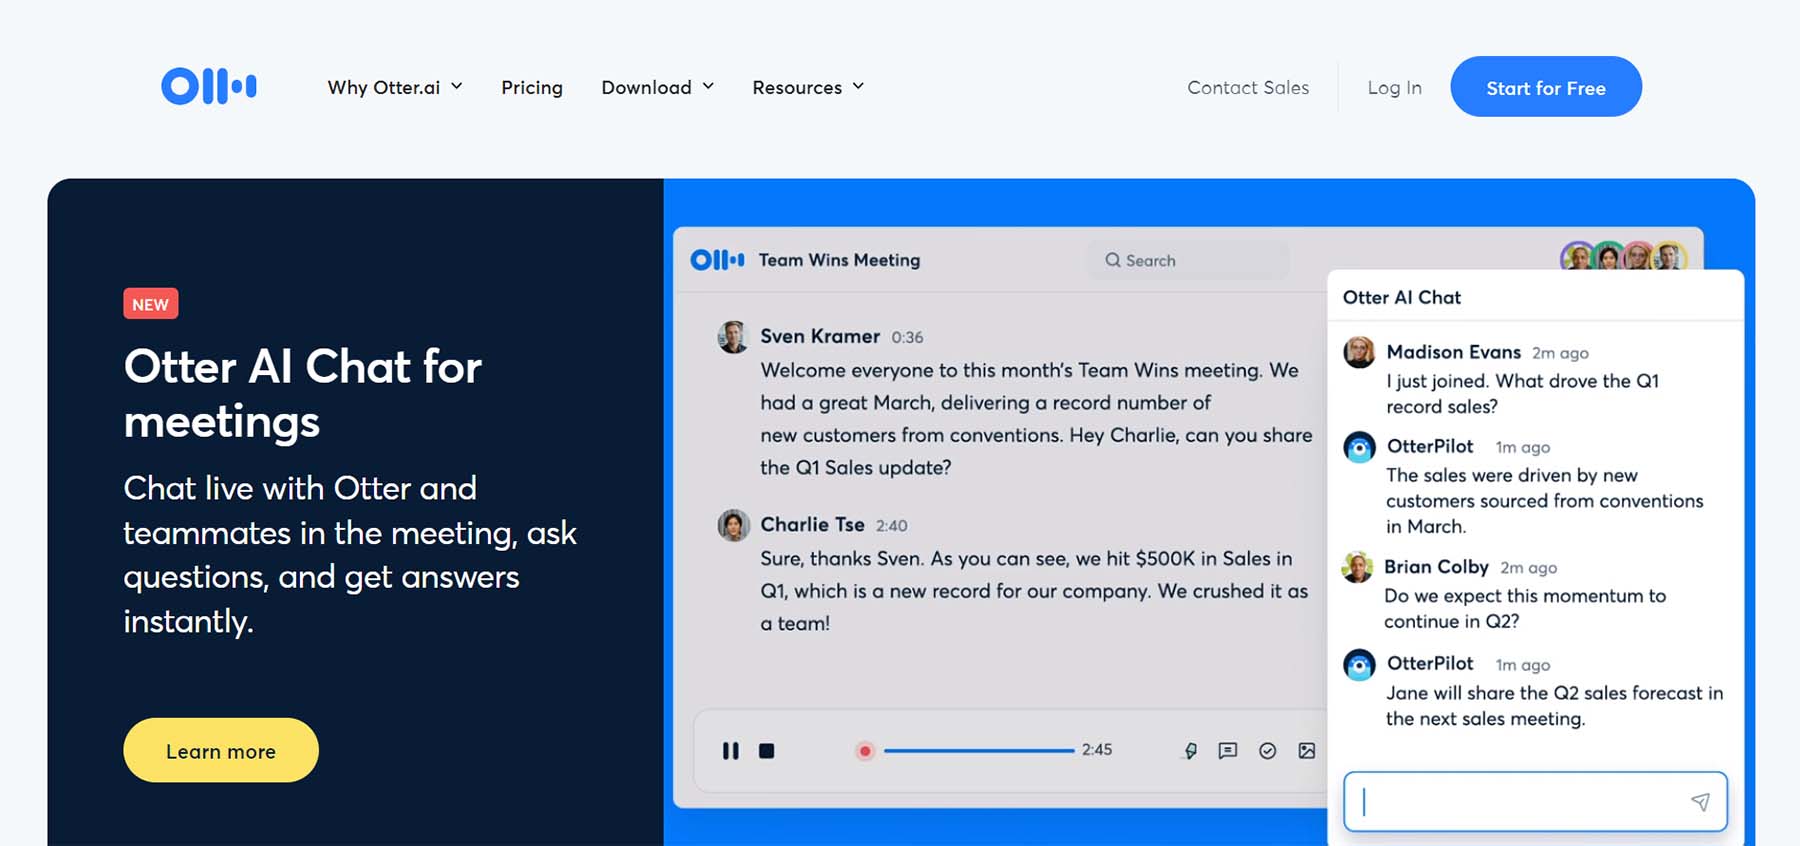Click the participant avatars group at top right
This screenshot has width=1800, height=846.
(x=1623, y=256)
